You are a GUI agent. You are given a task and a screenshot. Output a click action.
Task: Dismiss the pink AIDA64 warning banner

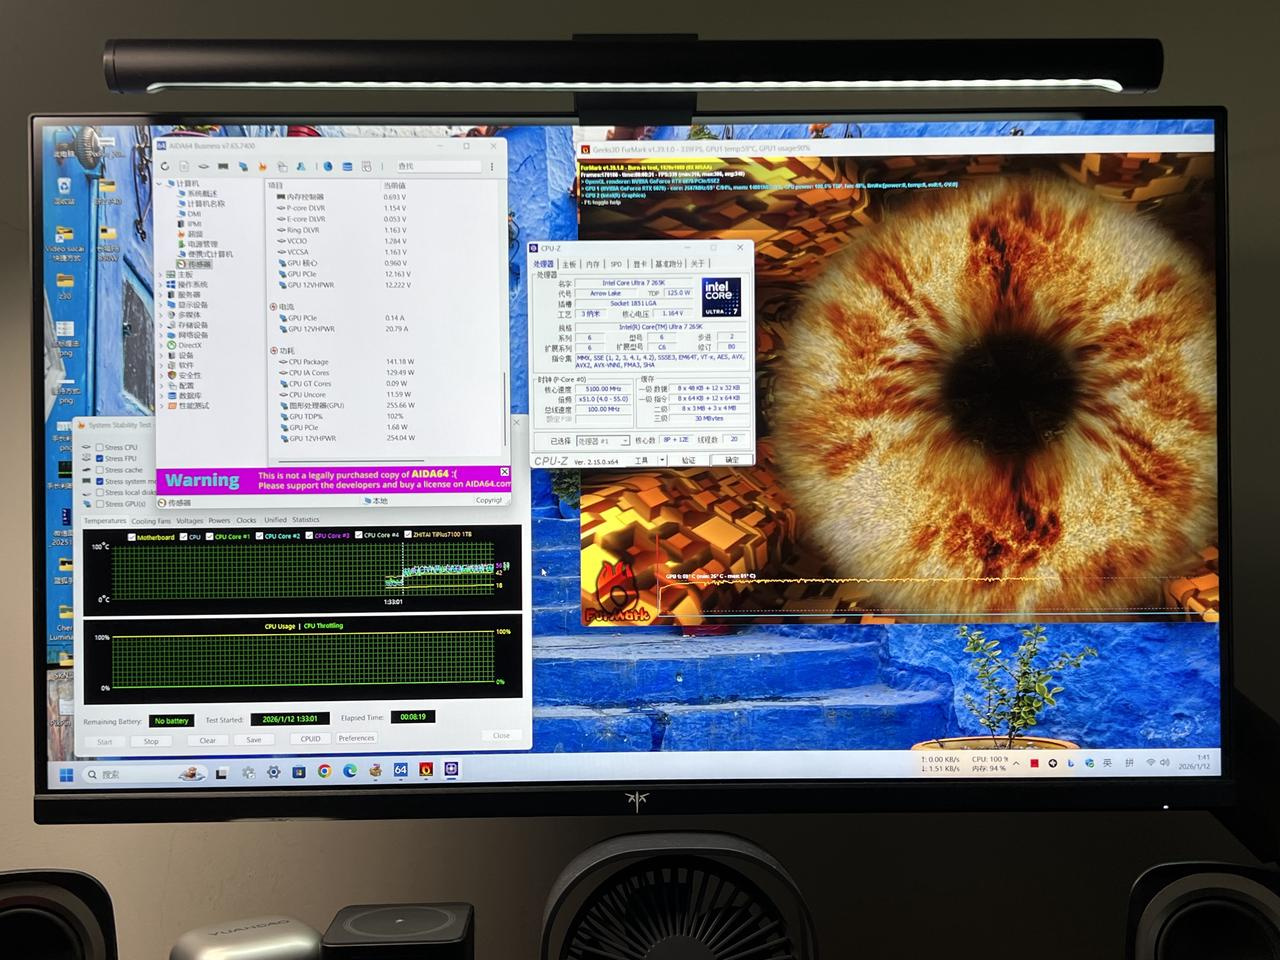click(504, 472)
